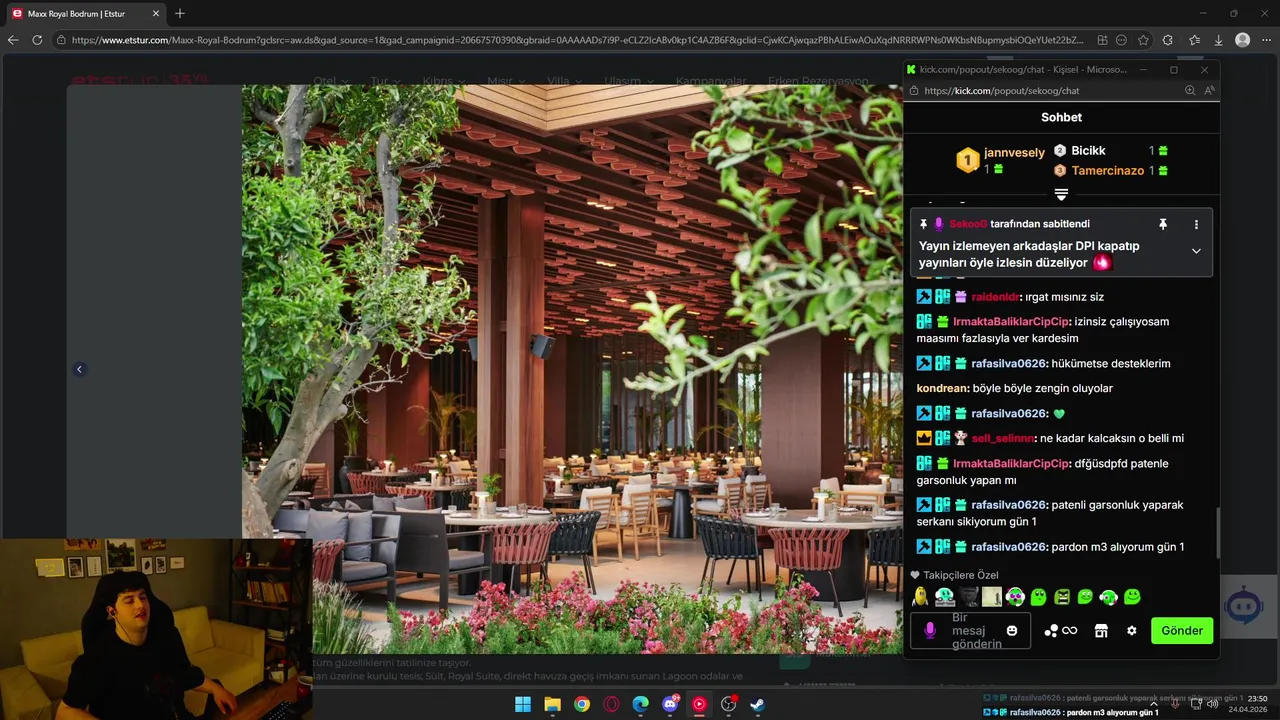Select the angry green hulk emote
This screenshot has width=1280, height=720.
tap(1062, 597)
